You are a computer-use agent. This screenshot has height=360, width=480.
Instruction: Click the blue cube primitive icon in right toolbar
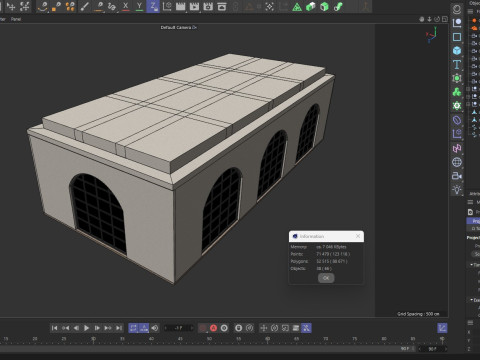(457, 51)
